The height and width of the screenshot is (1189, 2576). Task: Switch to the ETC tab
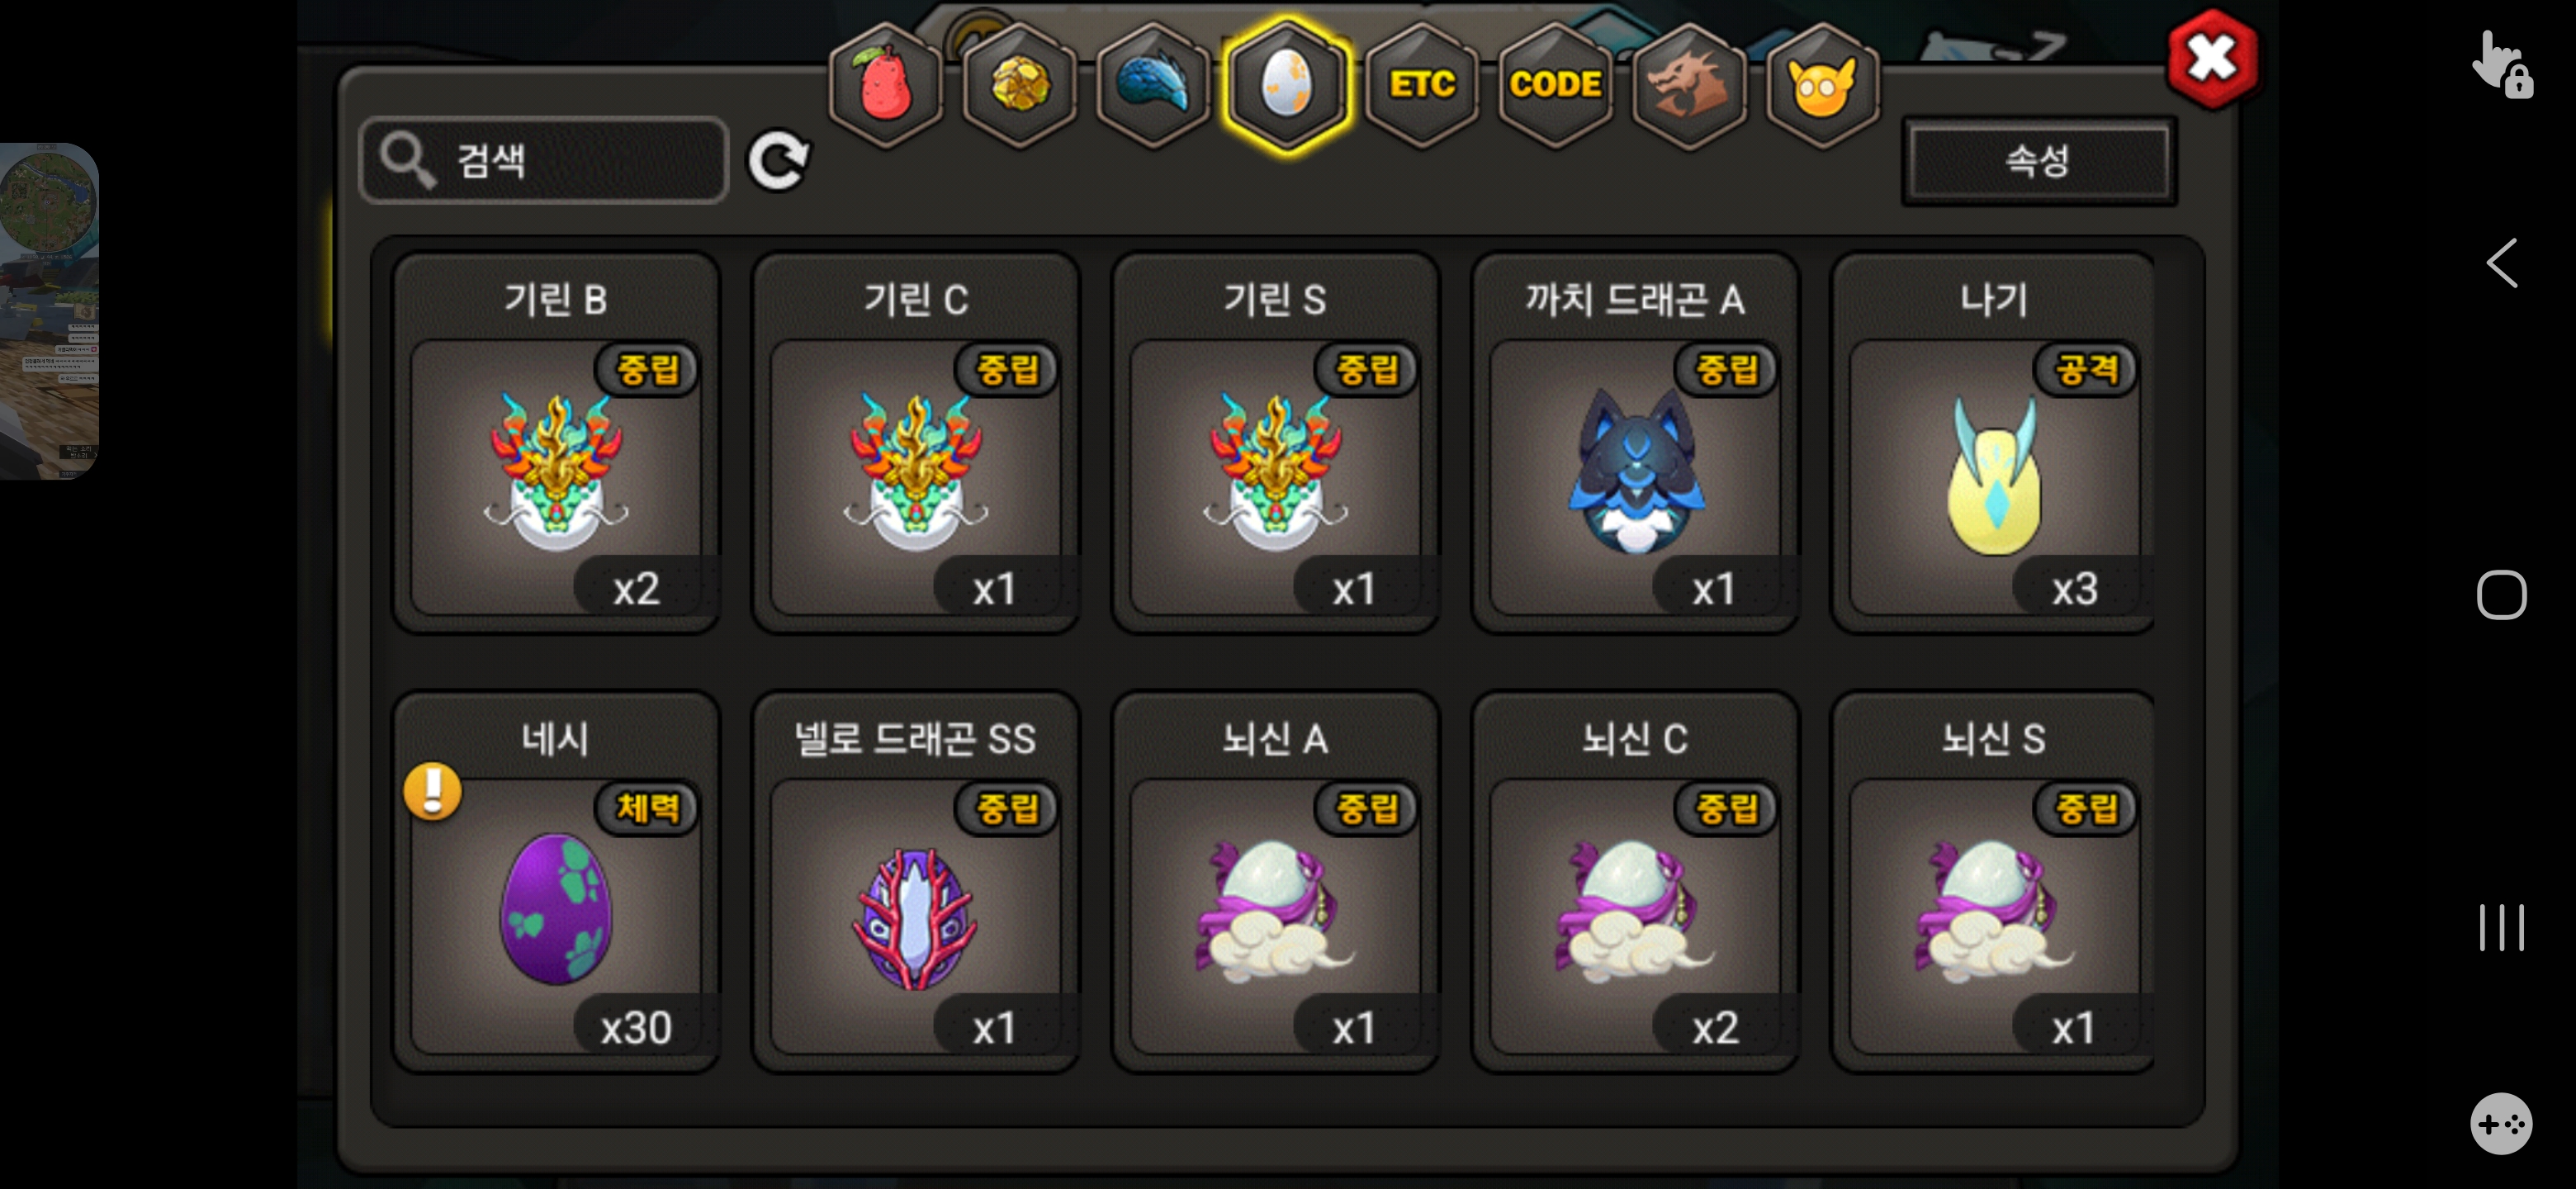(x=1421, y=85)
